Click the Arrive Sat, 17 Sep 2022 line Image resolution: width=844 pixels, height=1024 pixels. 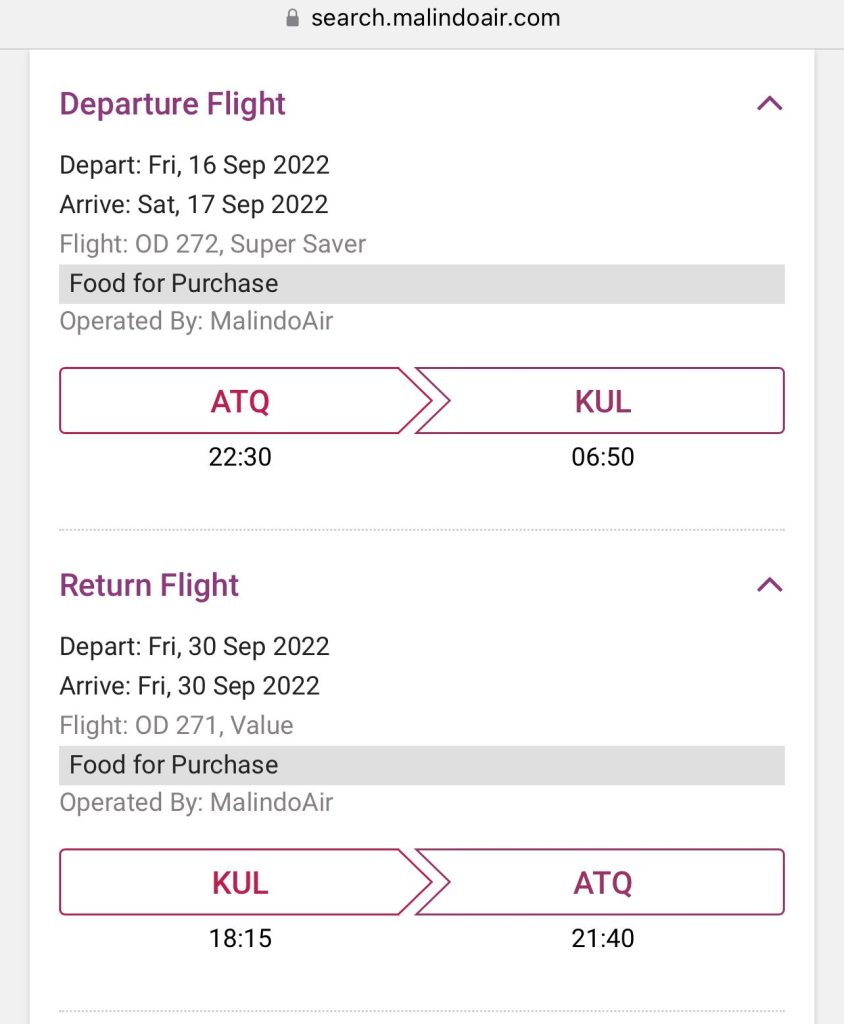pyautogui.click(x=194, y=204)
